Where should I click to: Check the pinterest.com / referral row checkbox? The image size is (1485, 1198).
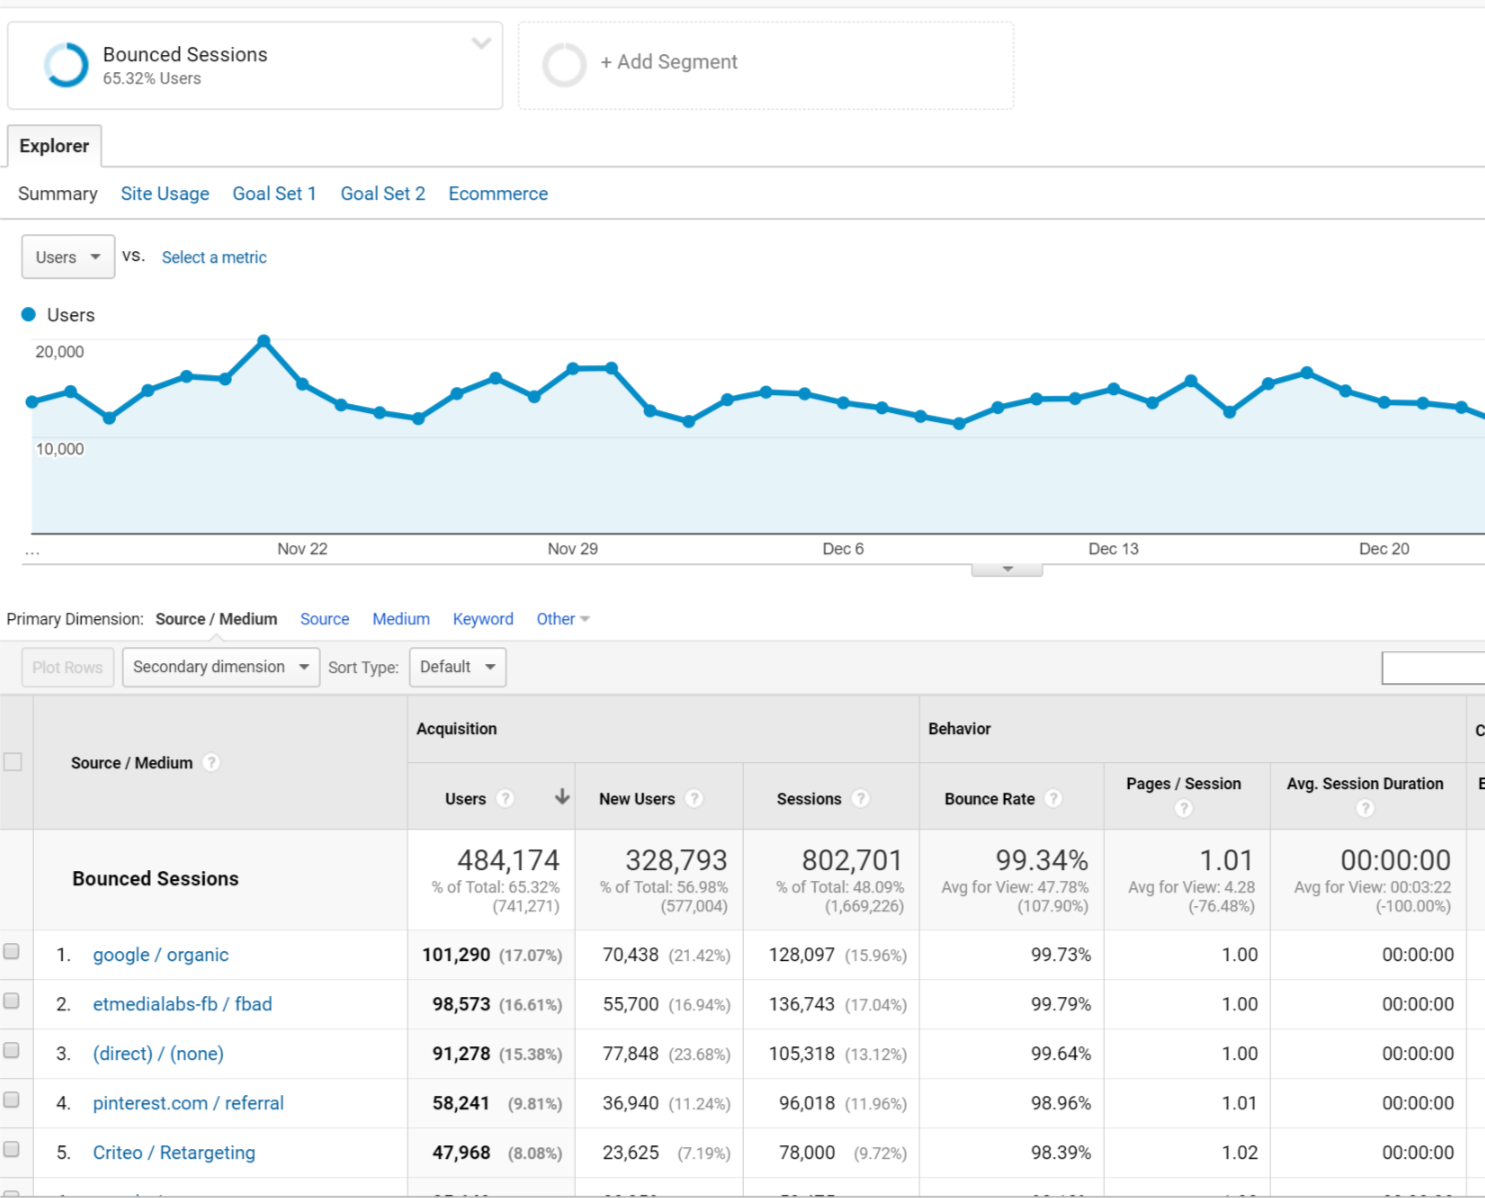(x=11, y=1099)
